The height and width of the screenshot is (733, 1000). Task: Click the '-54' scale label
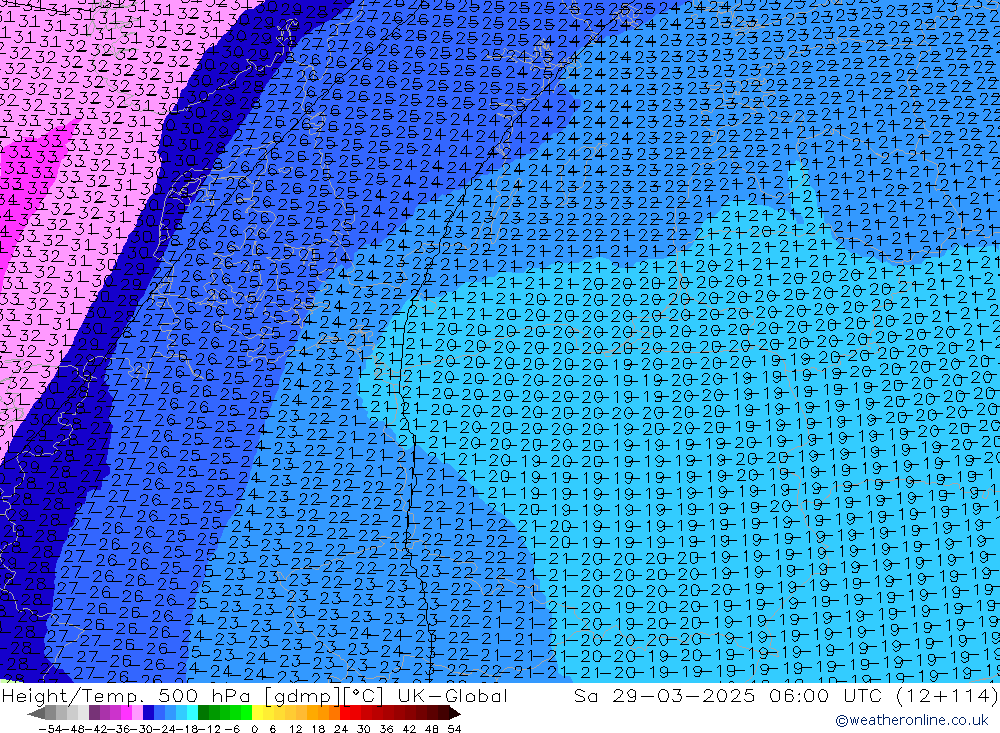coord(50,729)
